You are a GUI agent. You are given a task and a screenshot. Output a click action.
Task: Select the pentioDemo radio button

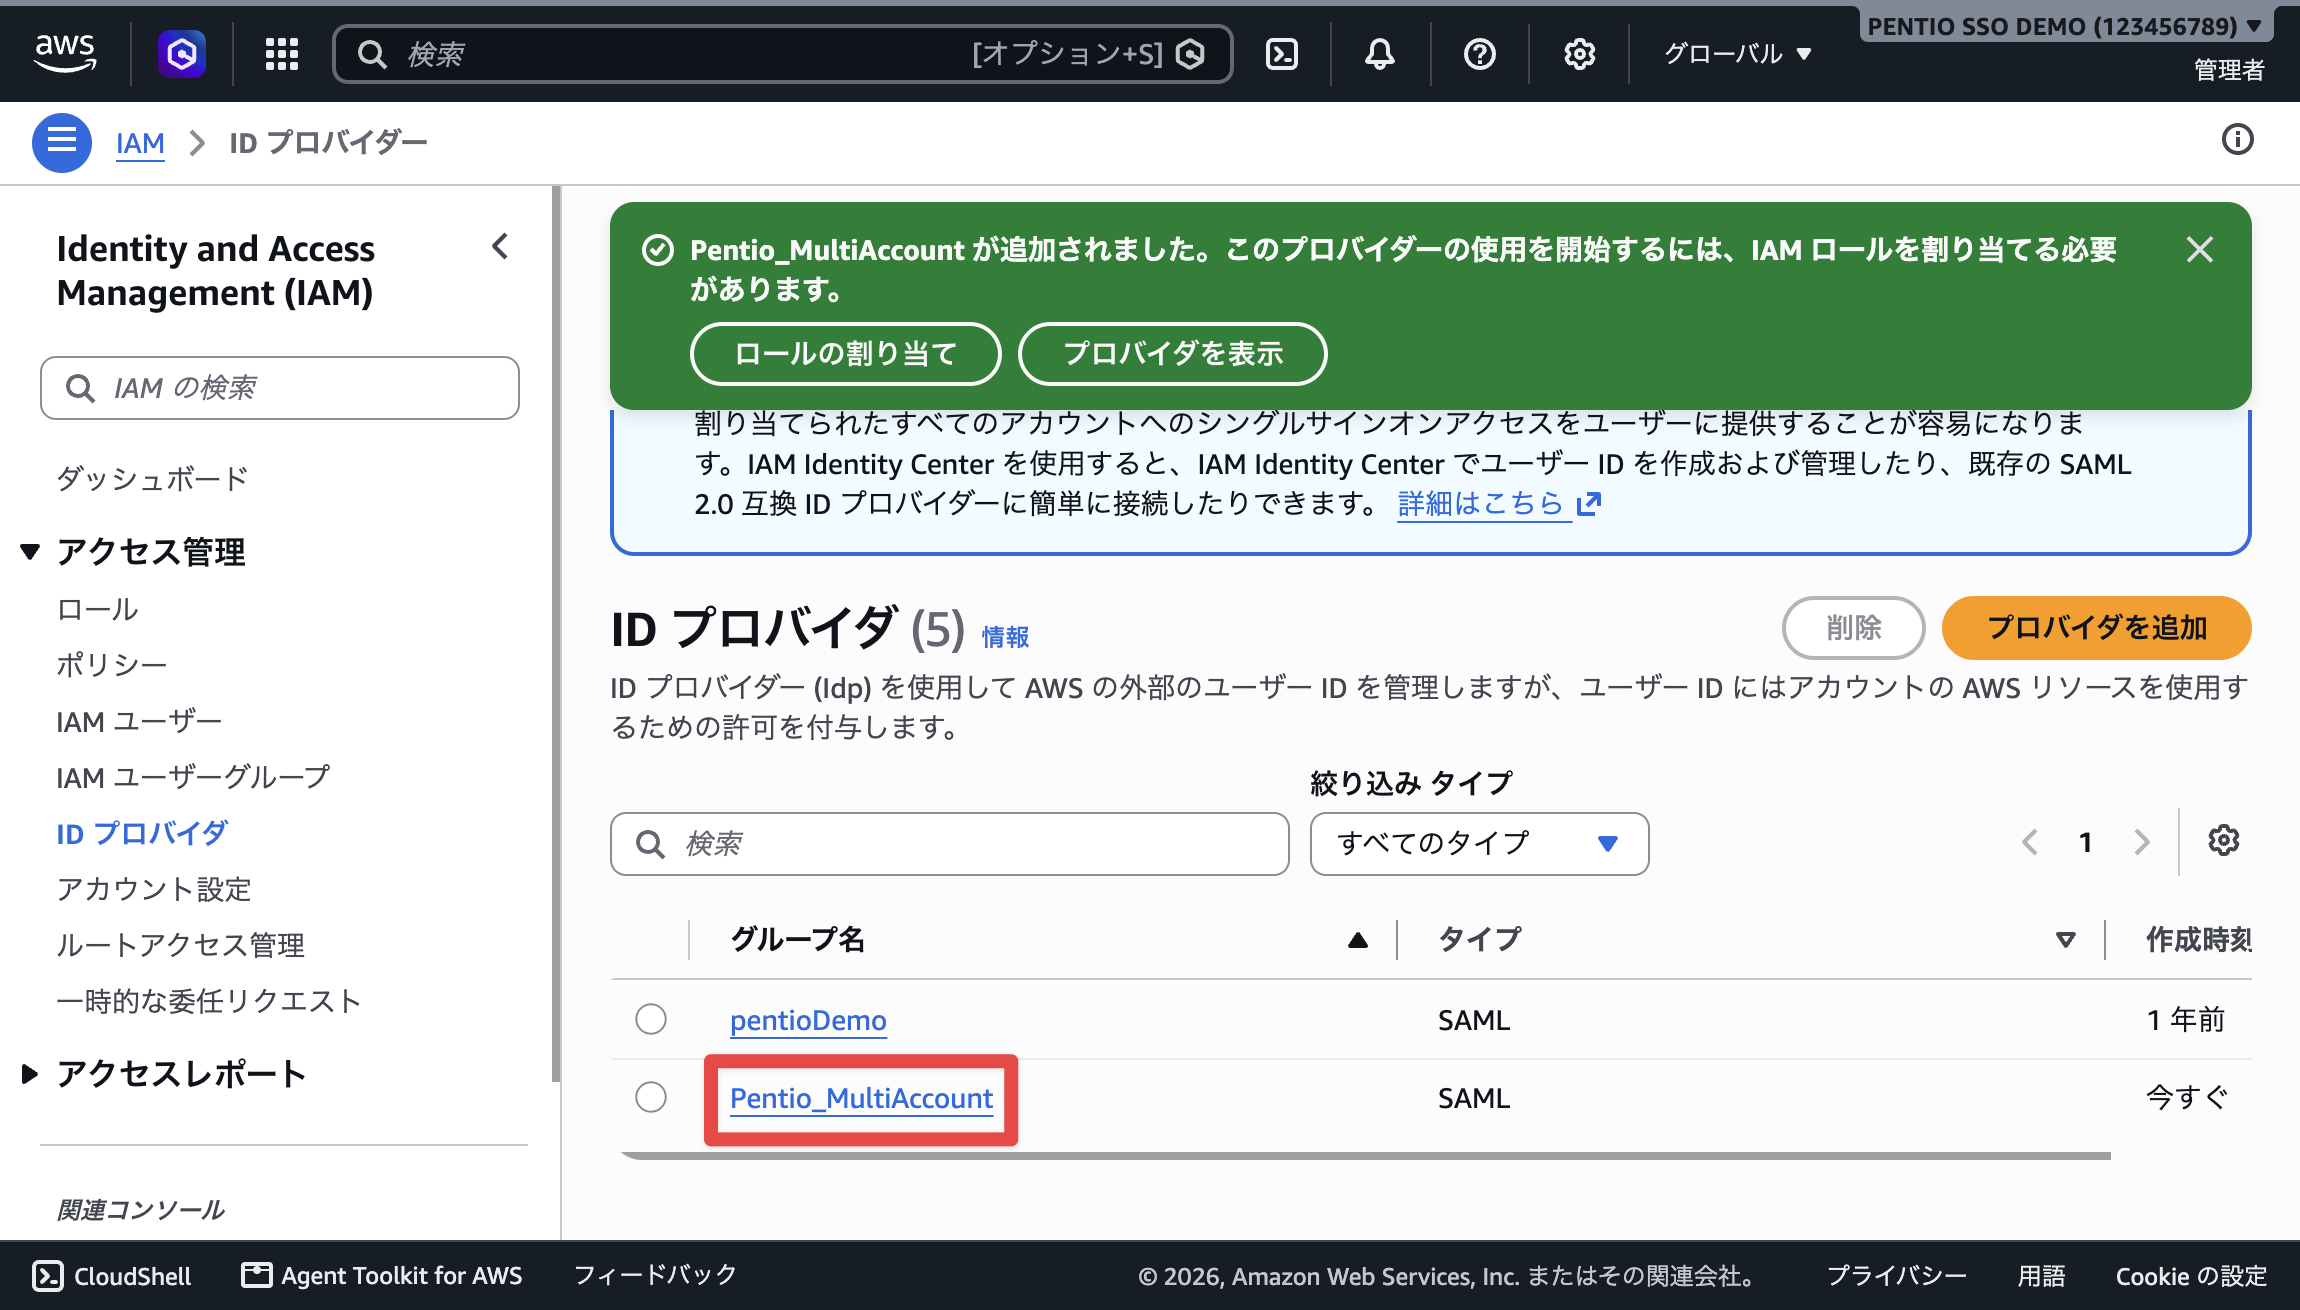651,1019
